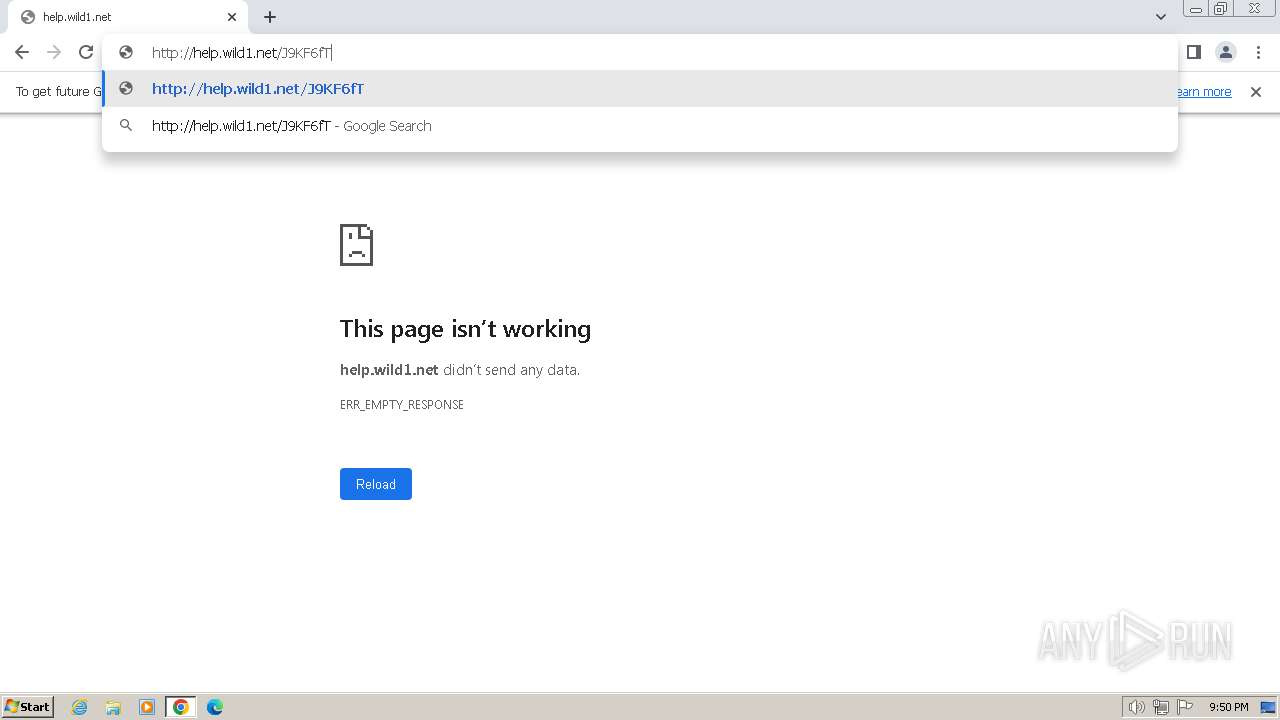The image size is (1280, 720).
Task: Click the show desktop tray icon
Action: [1268, 707]
